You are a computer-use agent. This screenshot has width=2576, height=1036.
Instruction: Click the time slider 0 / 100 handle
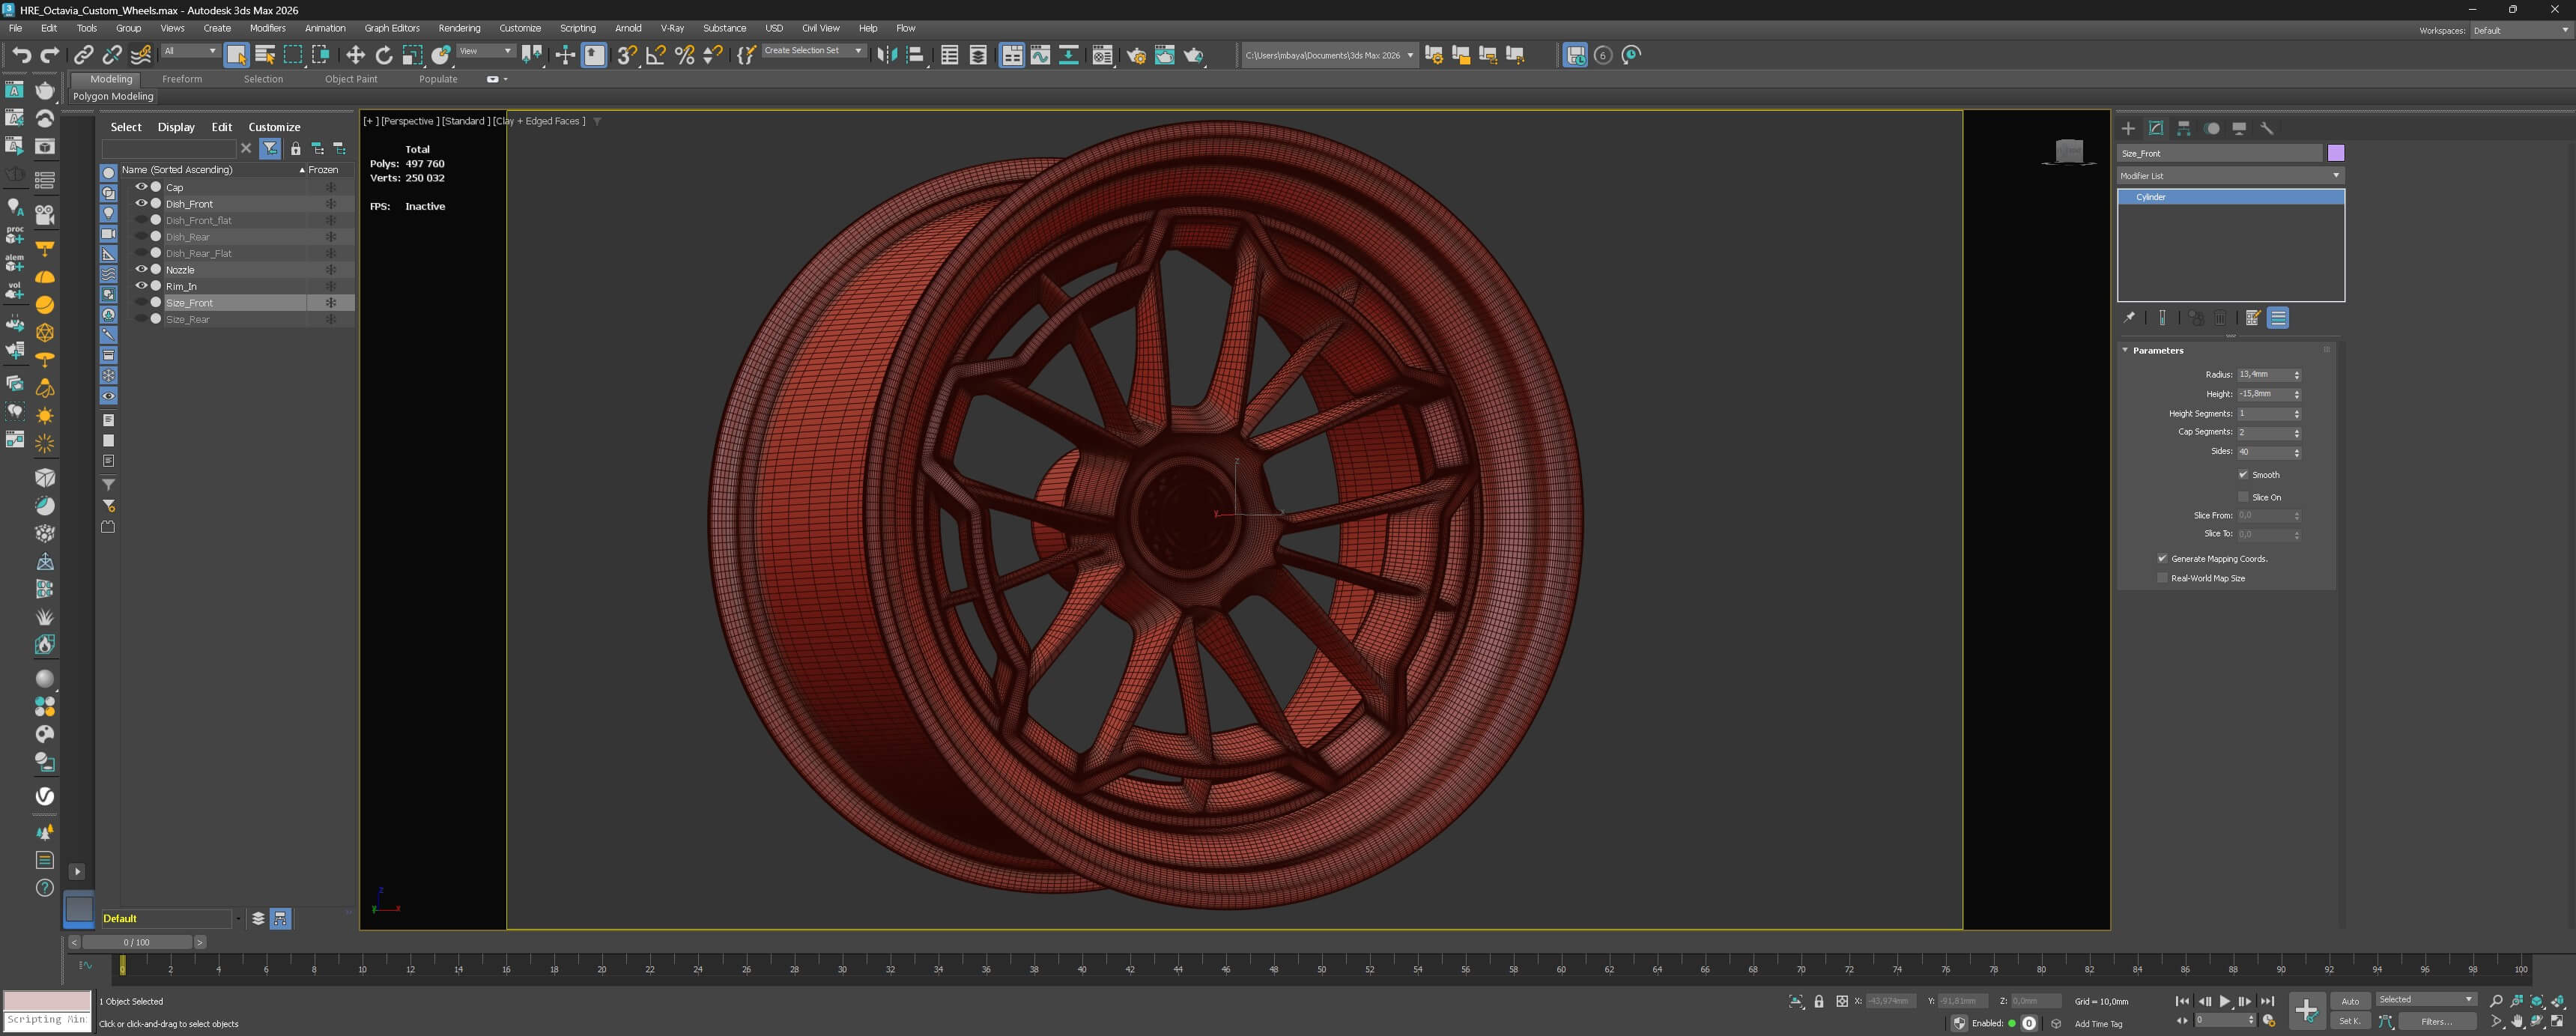click(137, 942)
